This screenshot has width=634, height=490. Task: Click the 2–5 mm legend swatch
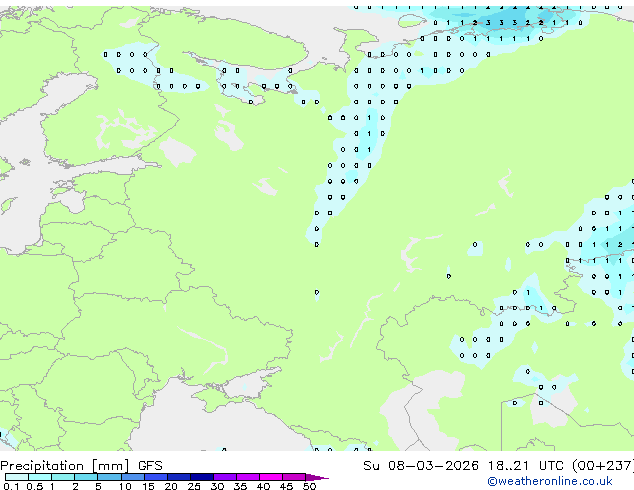(86, 477)
